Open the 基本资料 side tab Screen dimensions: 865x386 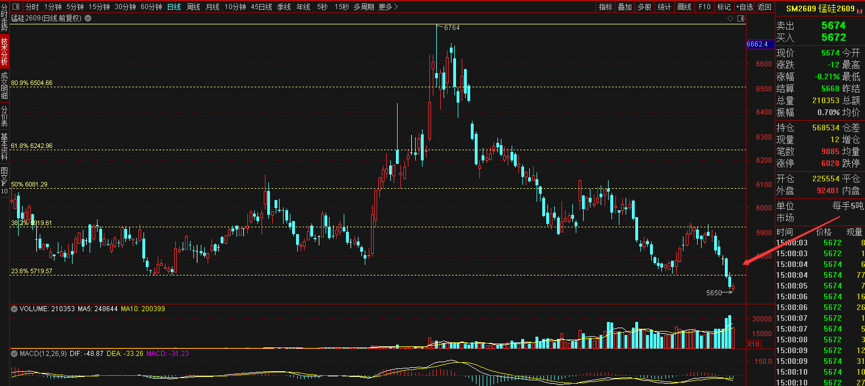tap(4, 146)
